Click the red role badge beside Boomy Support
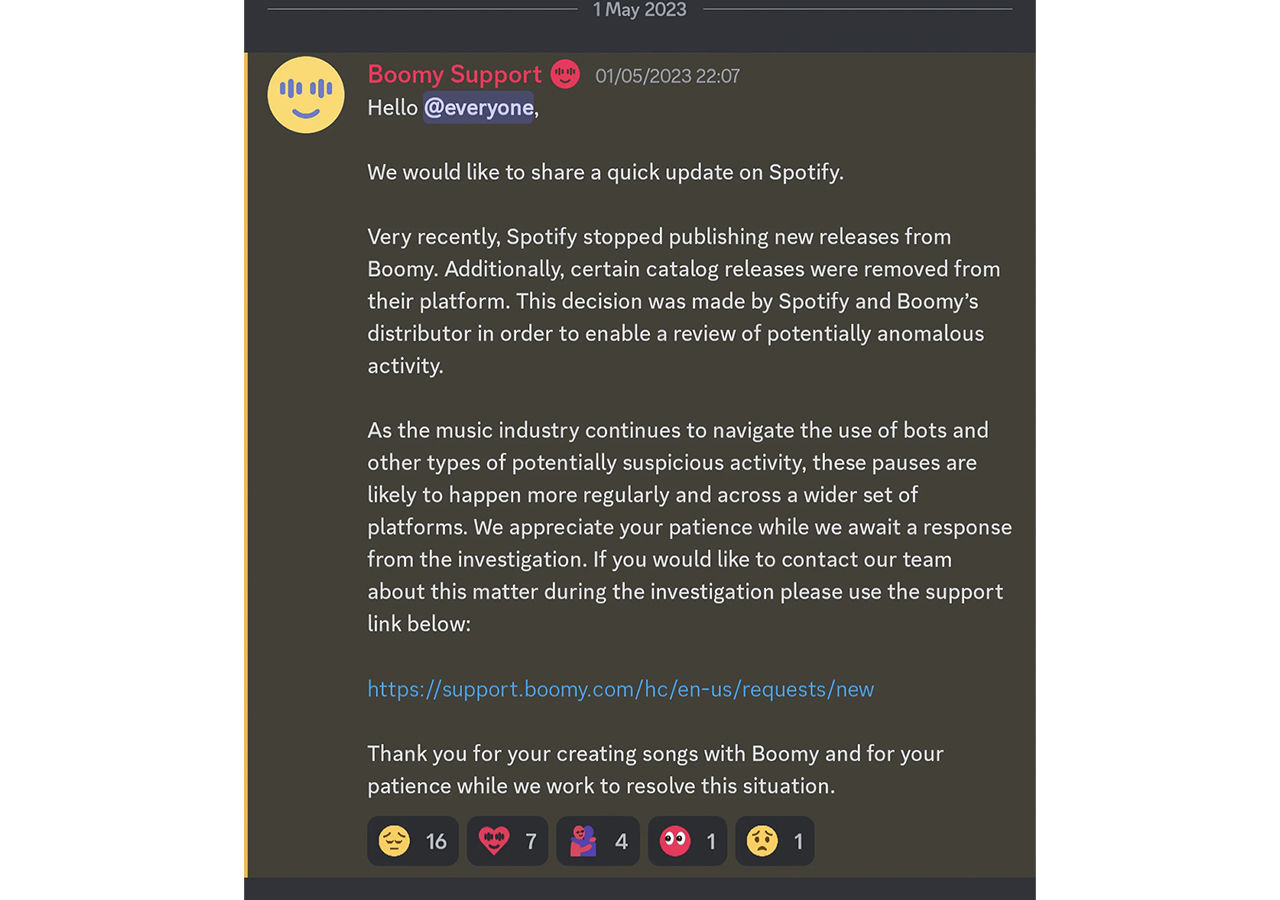 click(x=565, y=74)
